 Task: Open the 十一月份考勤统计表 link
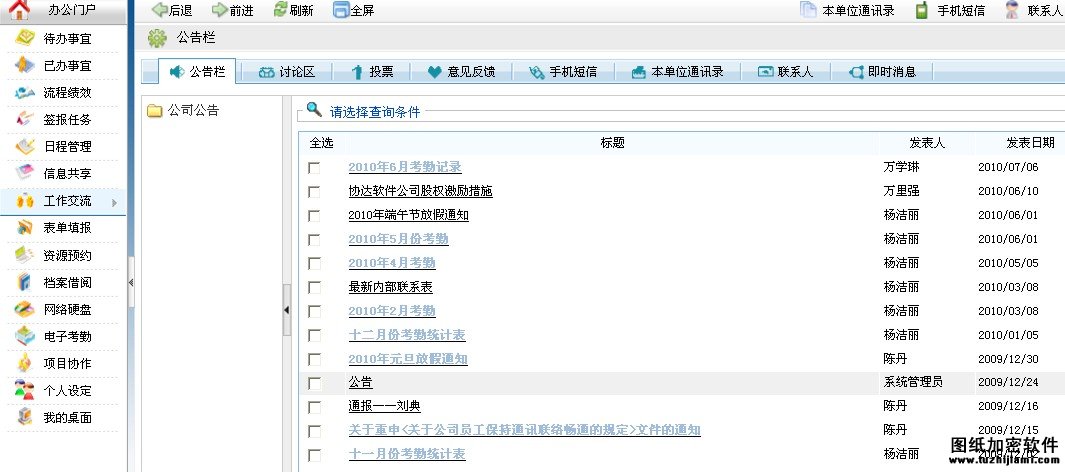pyautogui.click(x=407, y=454)
